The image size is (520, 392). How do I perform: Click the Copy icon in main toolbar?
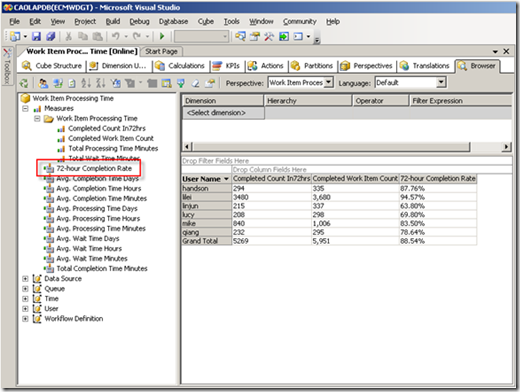click(x=82, y=36)
